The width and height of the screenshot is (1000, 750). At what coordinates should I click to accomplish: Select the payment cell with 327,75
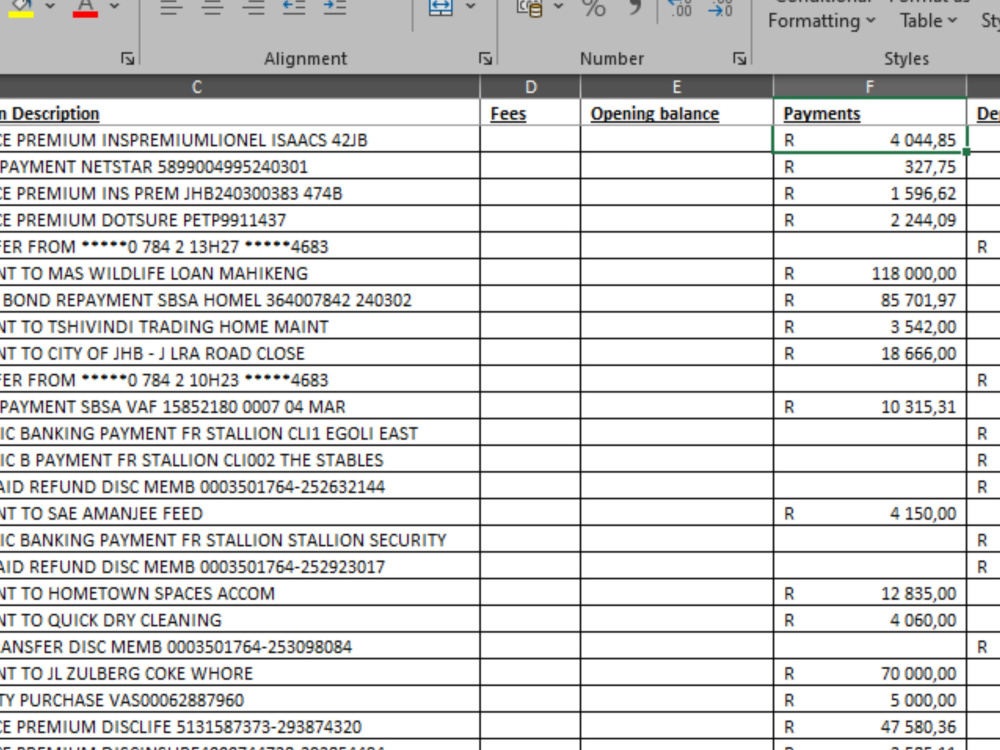coord(870,166)
